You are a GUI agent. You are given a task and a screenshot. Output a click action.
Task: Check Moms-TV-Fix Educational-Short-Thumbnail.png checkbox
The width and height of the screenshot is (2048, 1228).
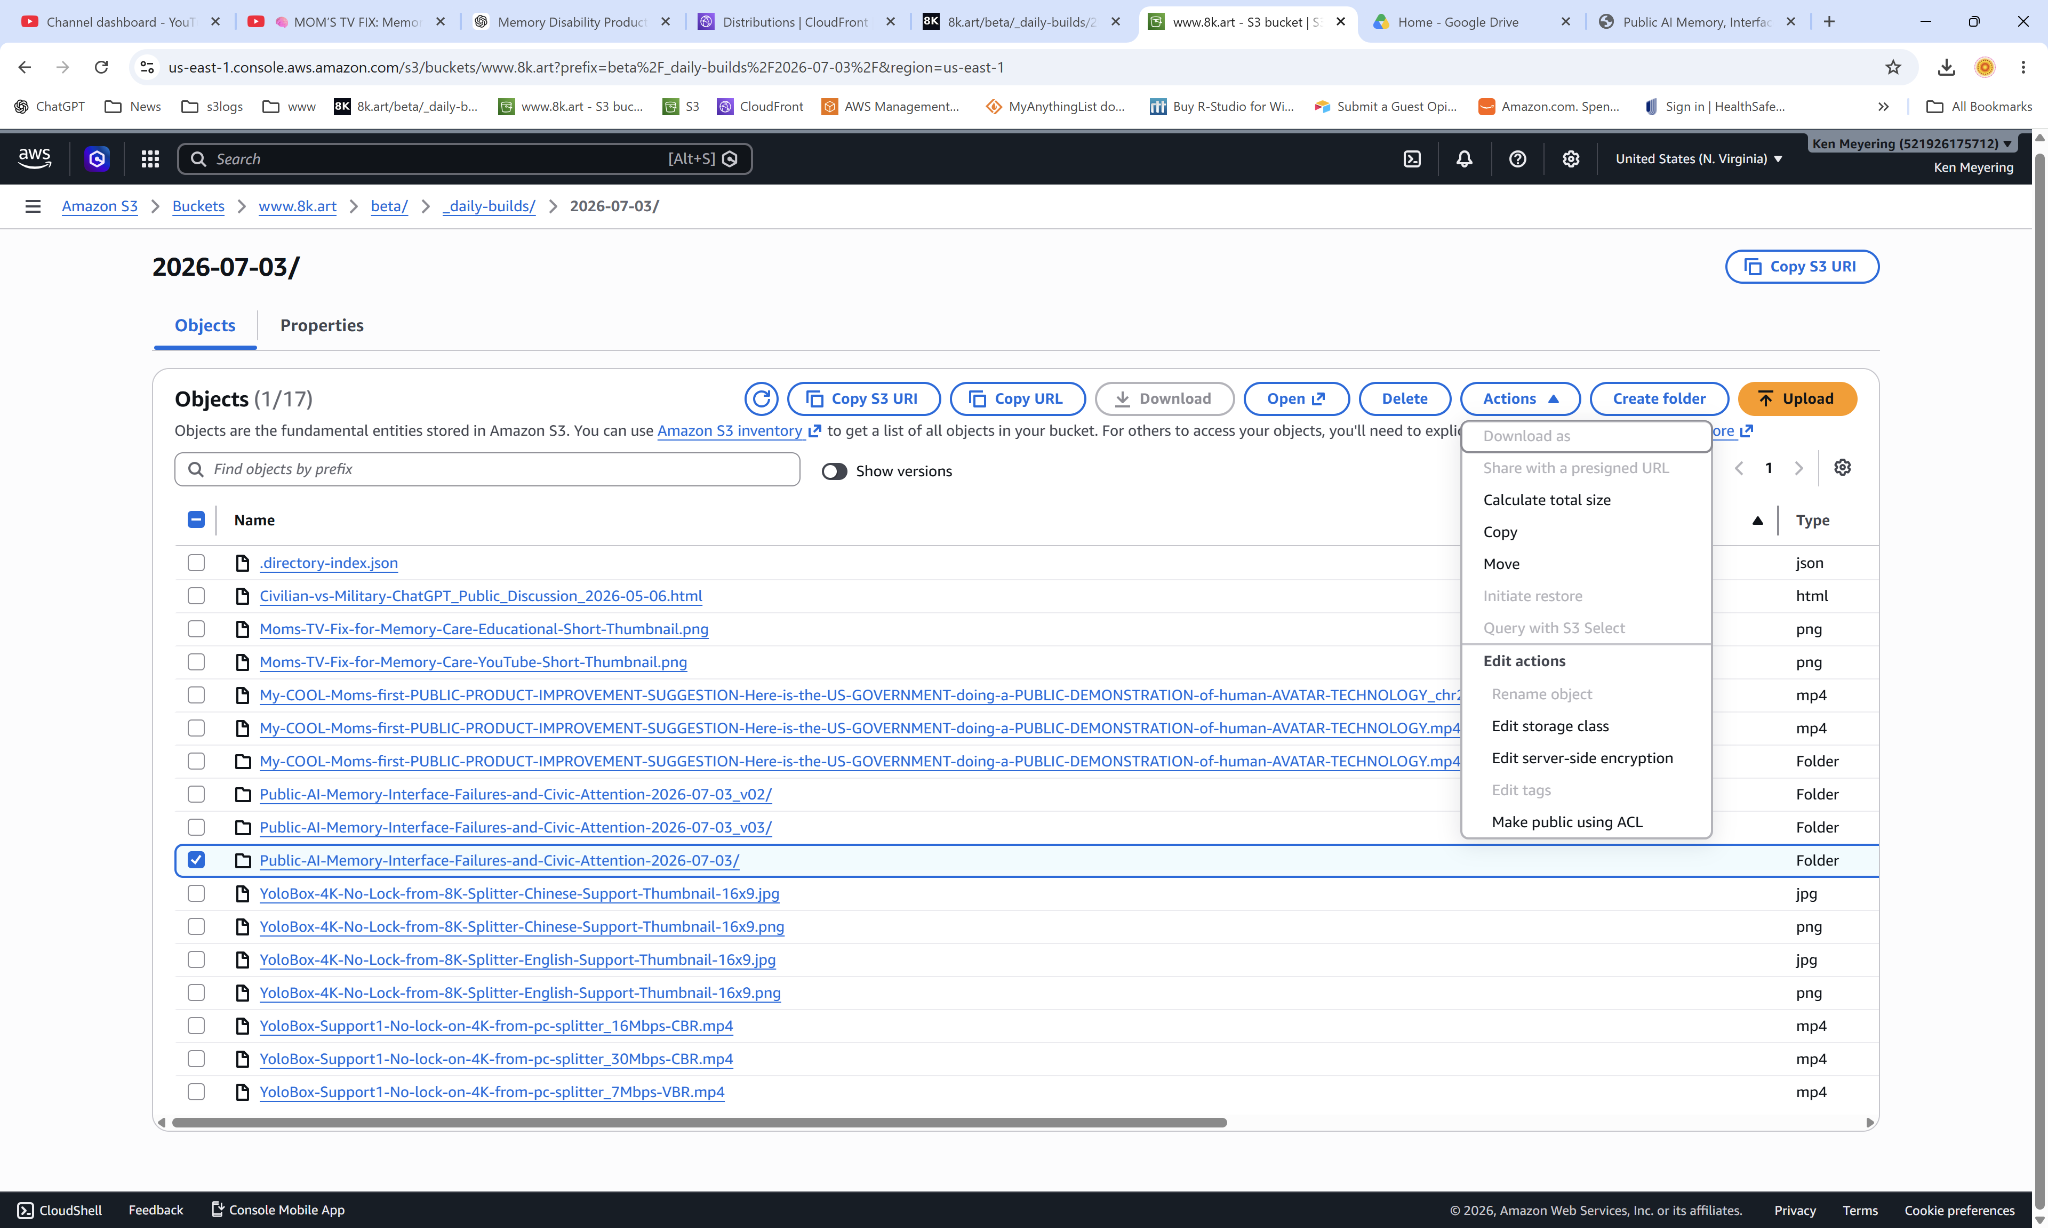196,629
